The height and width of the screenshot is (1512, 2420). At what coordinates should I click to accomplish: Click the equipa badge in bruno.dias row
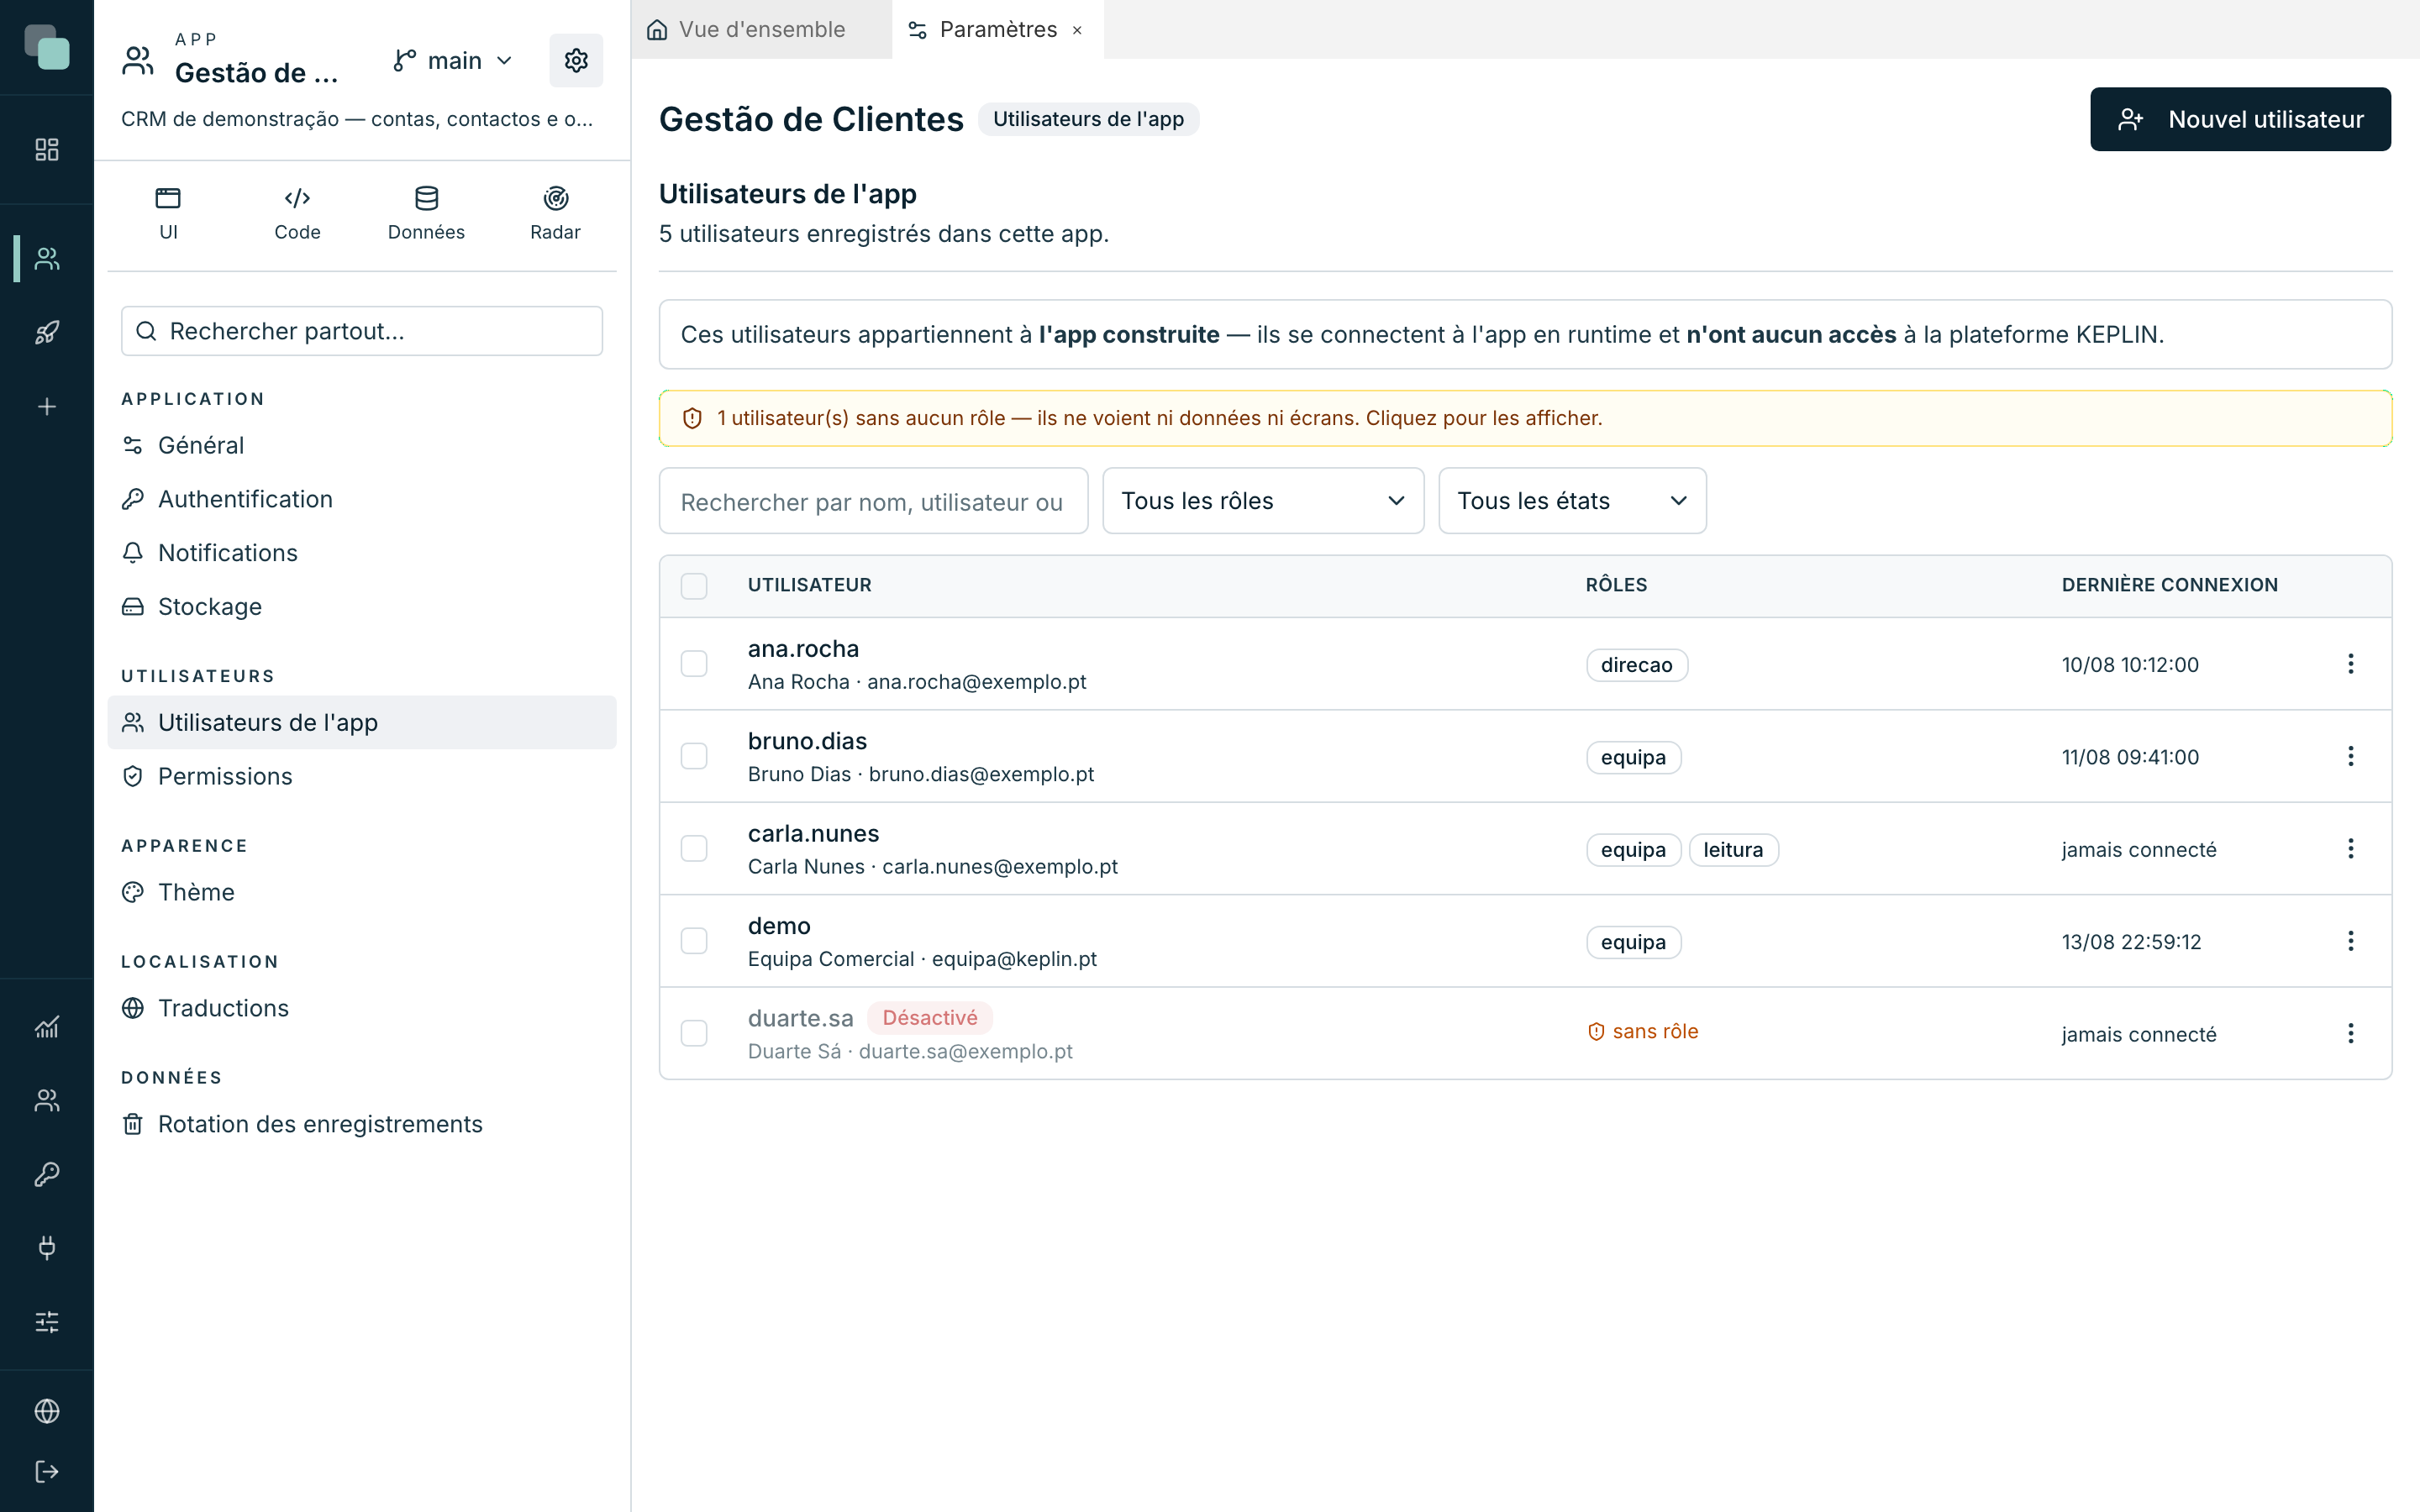(x=1633, y=758)
